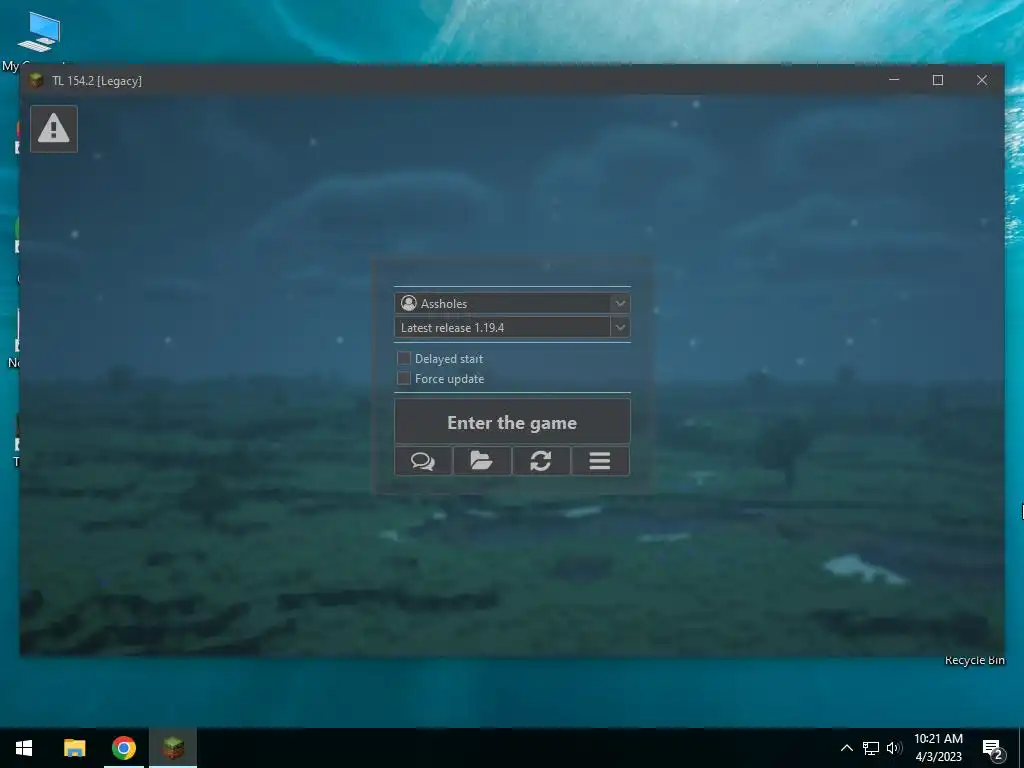Close the TL launcher window
The width and height of the screenshot is (1024, 768).
coord(982,80)
